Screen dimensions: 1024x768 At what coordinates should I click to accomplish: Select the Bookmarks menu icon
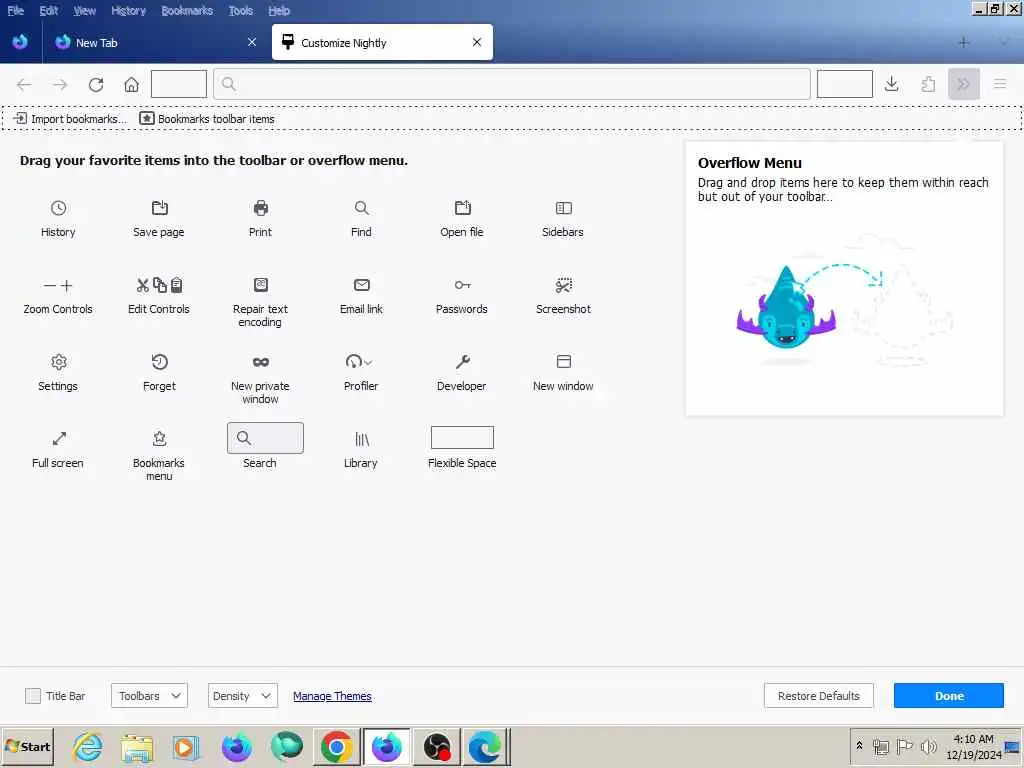pyautogui.click(x=159, y=438)
